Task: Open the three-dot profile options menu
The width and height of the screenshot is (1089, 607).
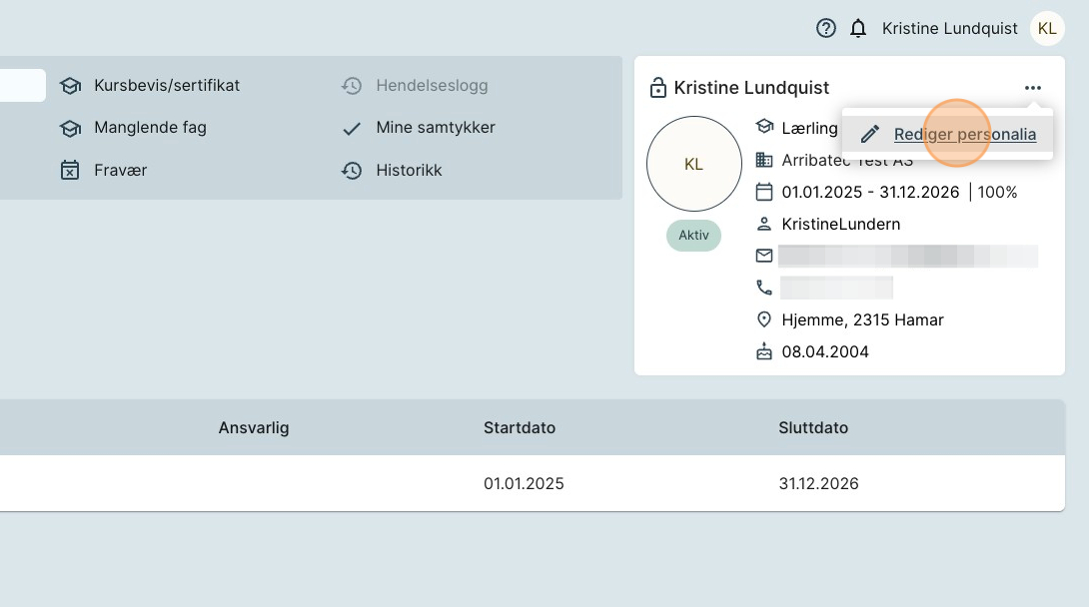Action: [x=1033, y=88]
